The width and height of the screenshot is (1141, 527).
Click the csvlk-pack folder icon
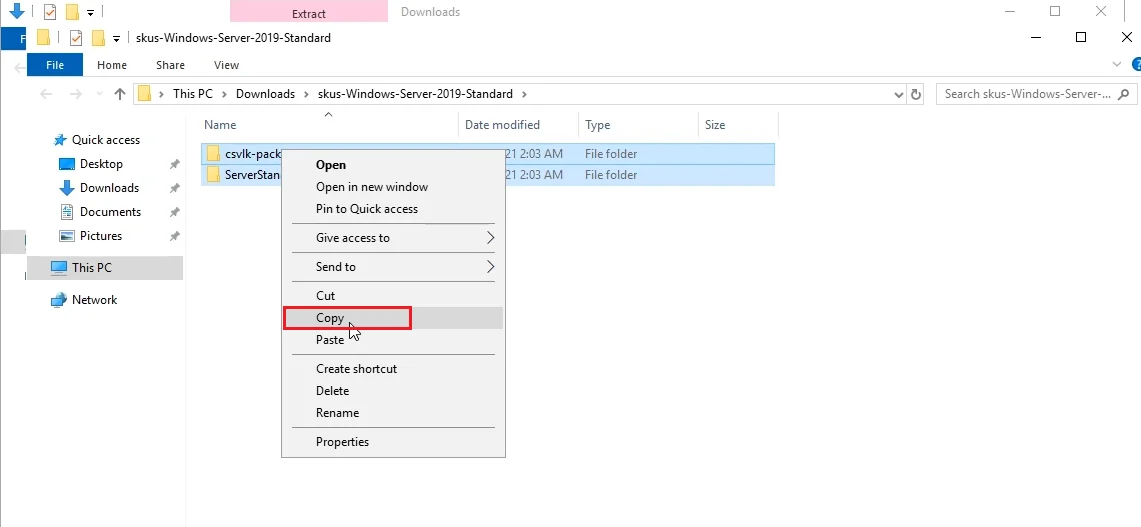(213, 154)
